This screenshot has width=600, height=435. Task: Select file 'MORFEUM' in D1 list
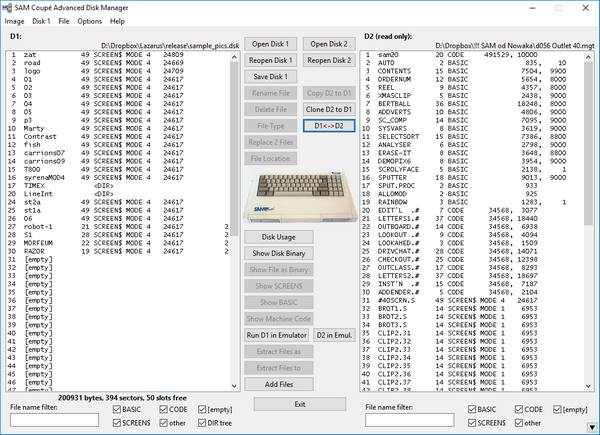tap(118, 243)
